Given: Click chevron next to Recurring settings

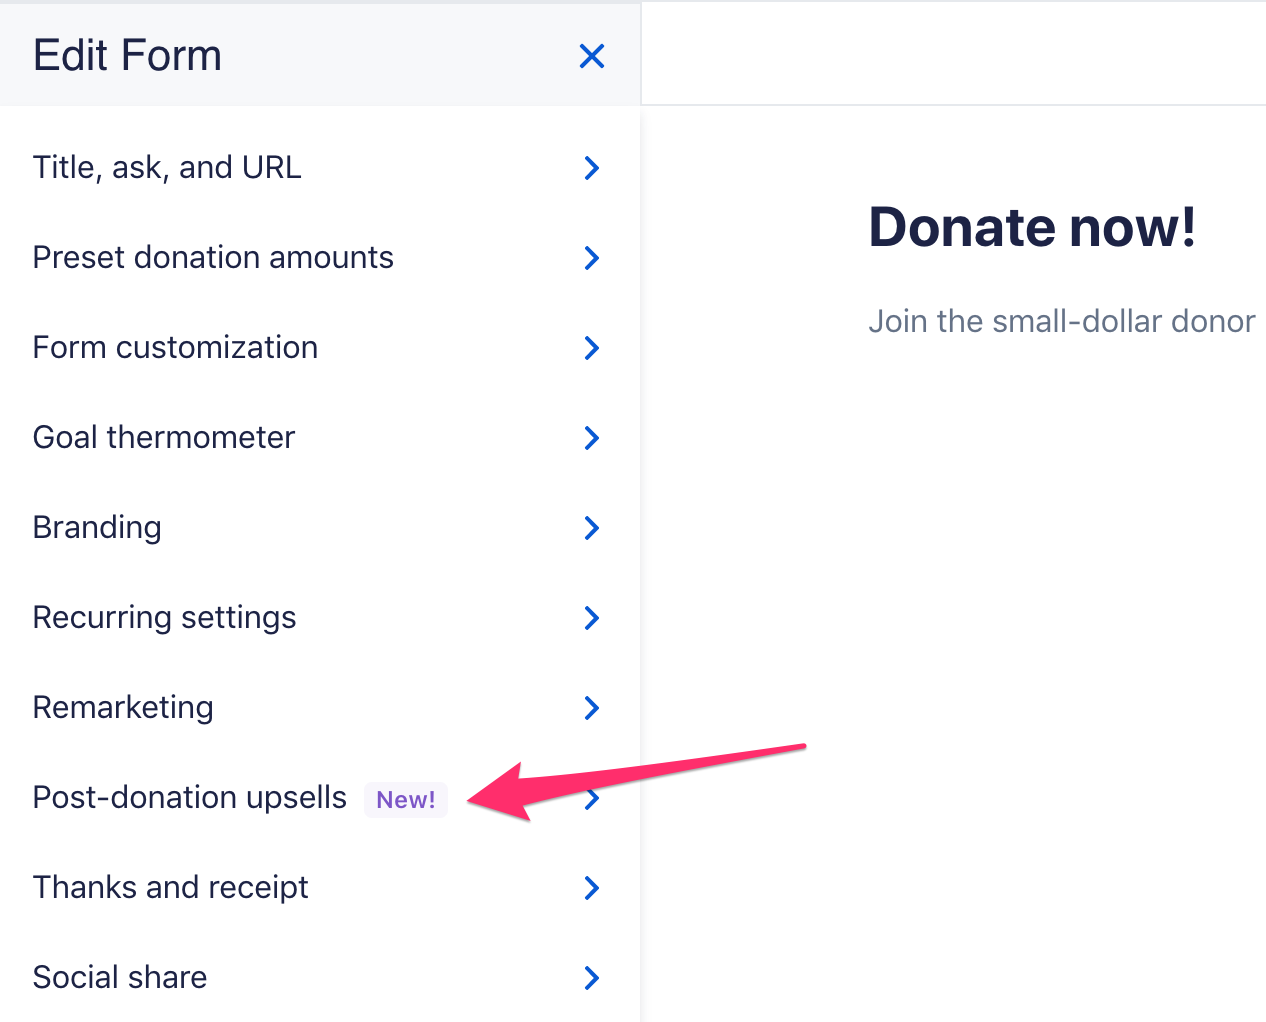Looking at the screenshot, I should click(x=592, y=618).
